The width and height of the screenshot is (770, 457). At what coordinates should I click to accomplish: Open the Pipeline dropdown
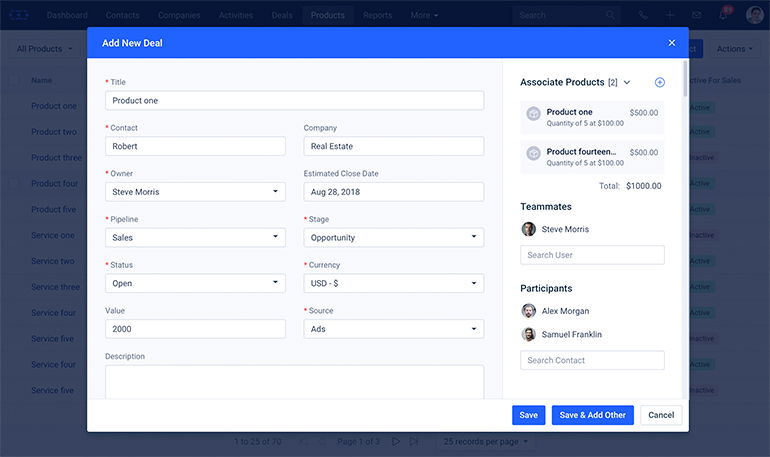click(195, 238)
